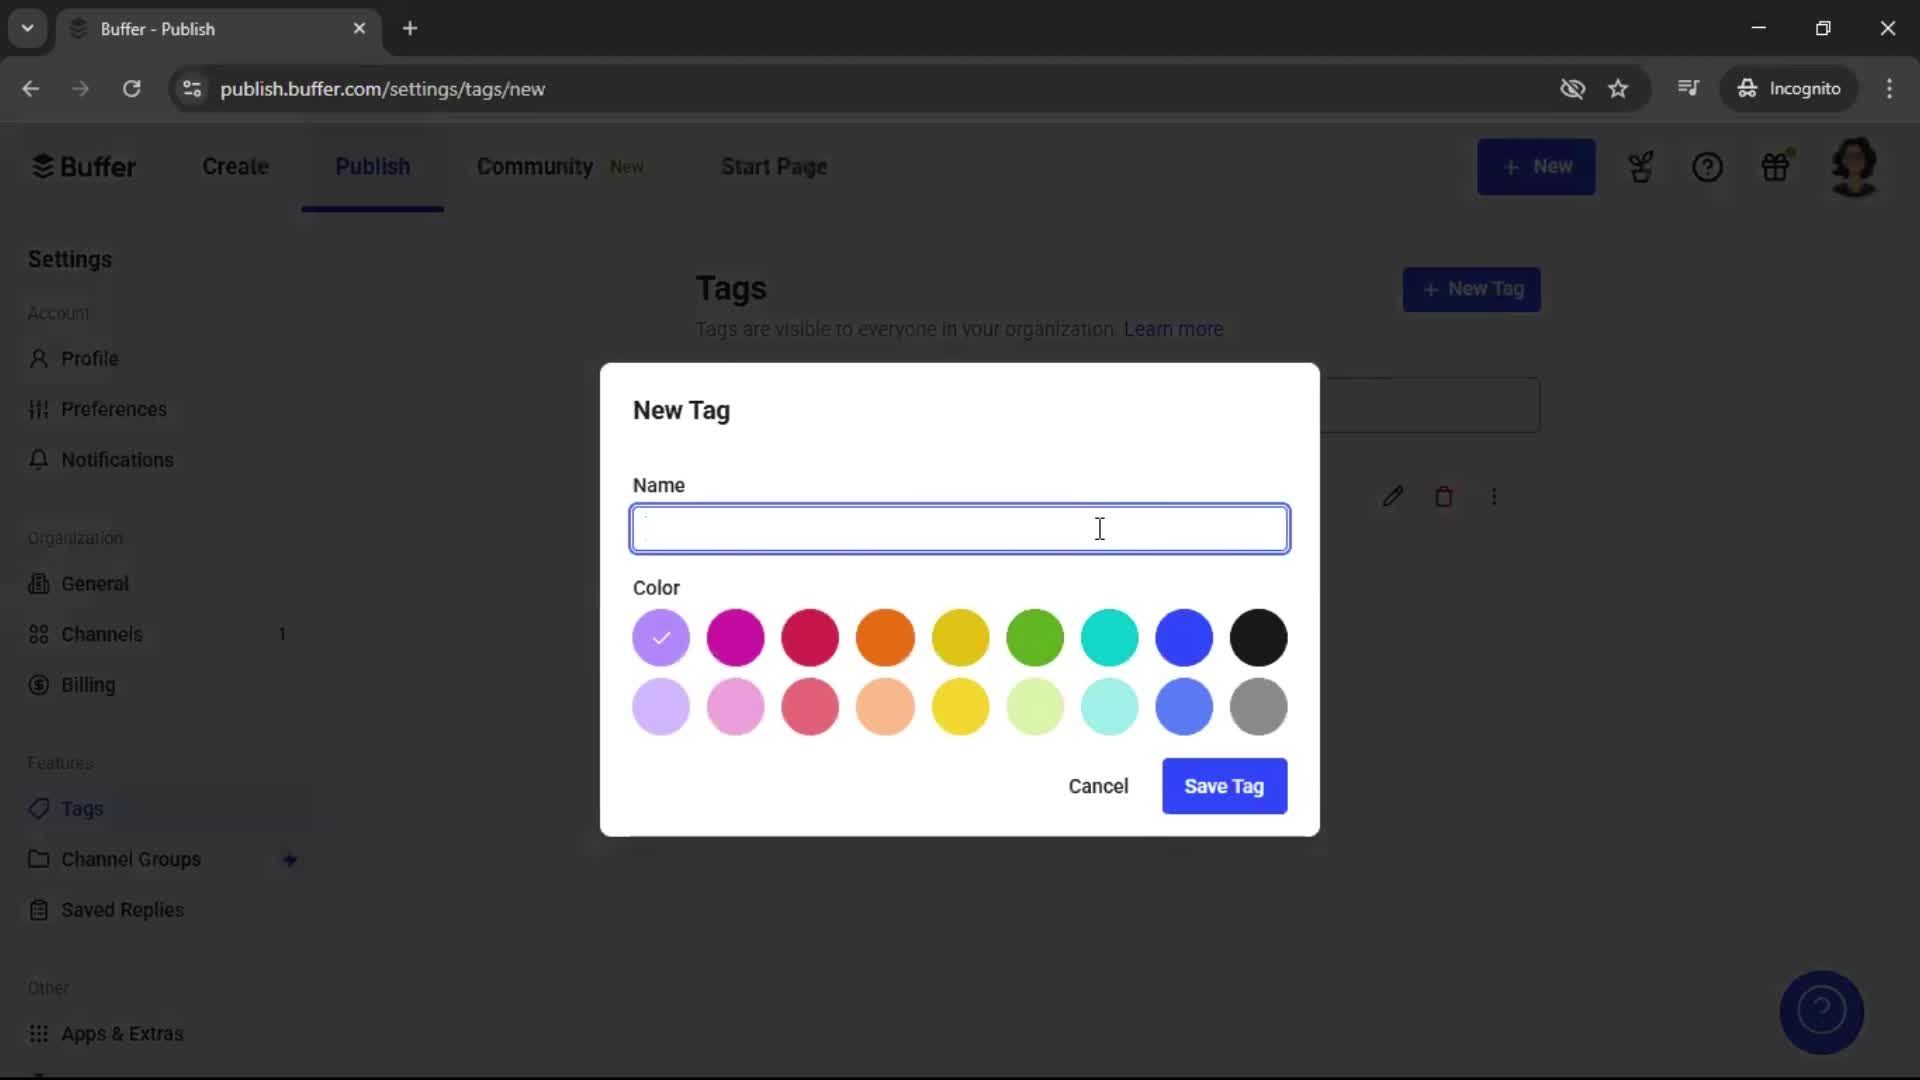
Task: Open help via the question mark icon
Action: click(1708, 166)
